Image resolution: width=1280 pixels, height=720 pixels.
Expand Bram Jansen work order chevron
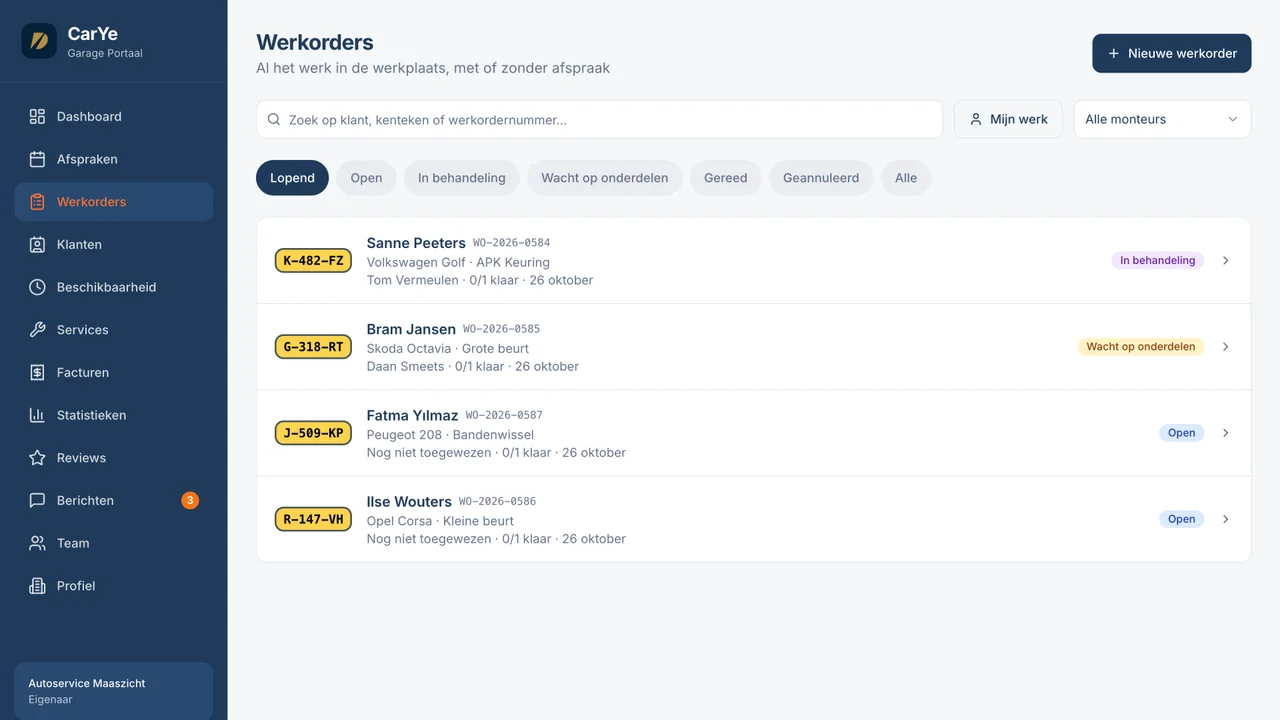[1226, 346]
